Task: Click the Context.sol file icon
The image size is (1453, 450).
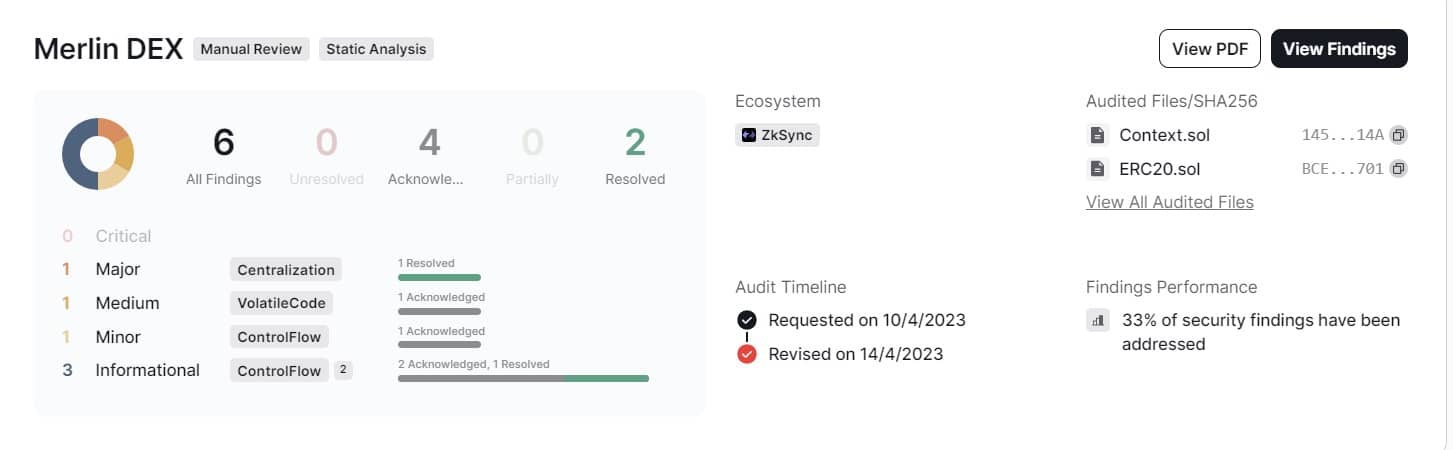Action: [x=1097, y=135]
